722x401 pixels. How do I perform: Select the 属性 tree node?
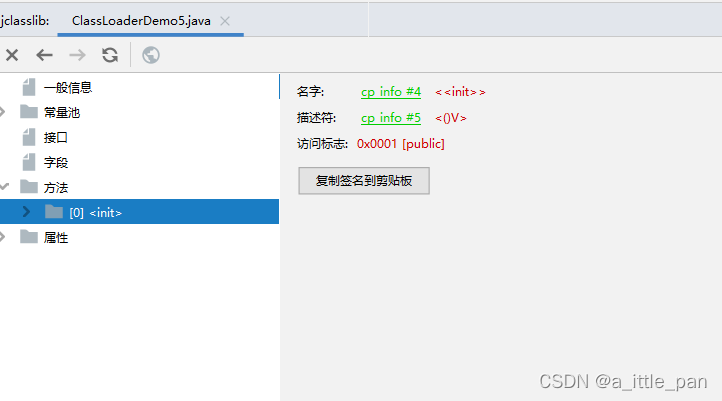click(x=56, y=238)
